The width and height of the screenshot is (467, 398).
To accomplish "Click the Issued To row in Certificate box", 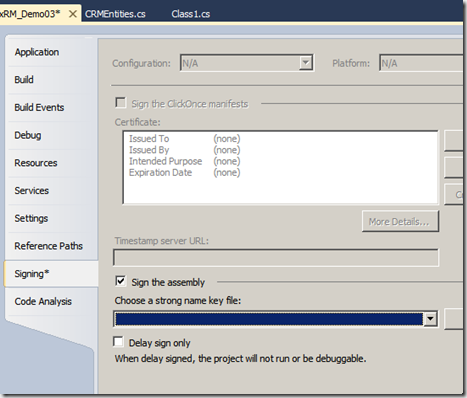I will click(184, 139).
